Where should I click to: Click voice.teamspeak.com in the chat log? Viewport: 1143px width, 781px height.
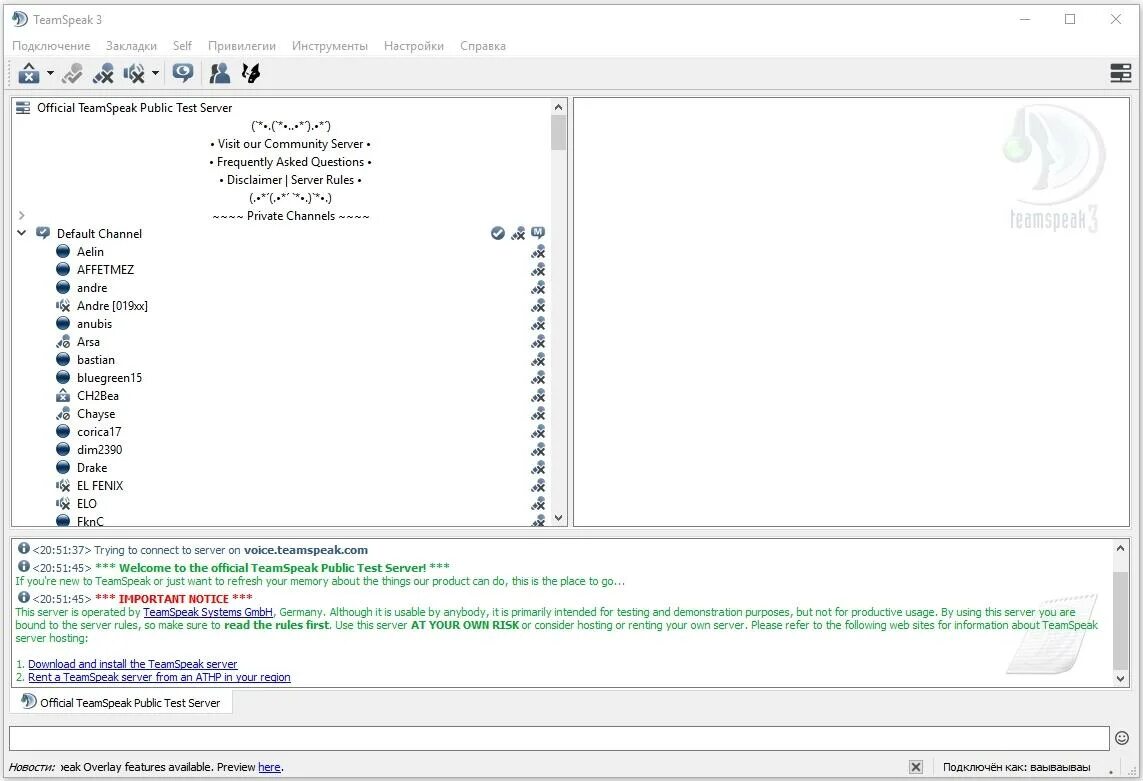(305, 550)
